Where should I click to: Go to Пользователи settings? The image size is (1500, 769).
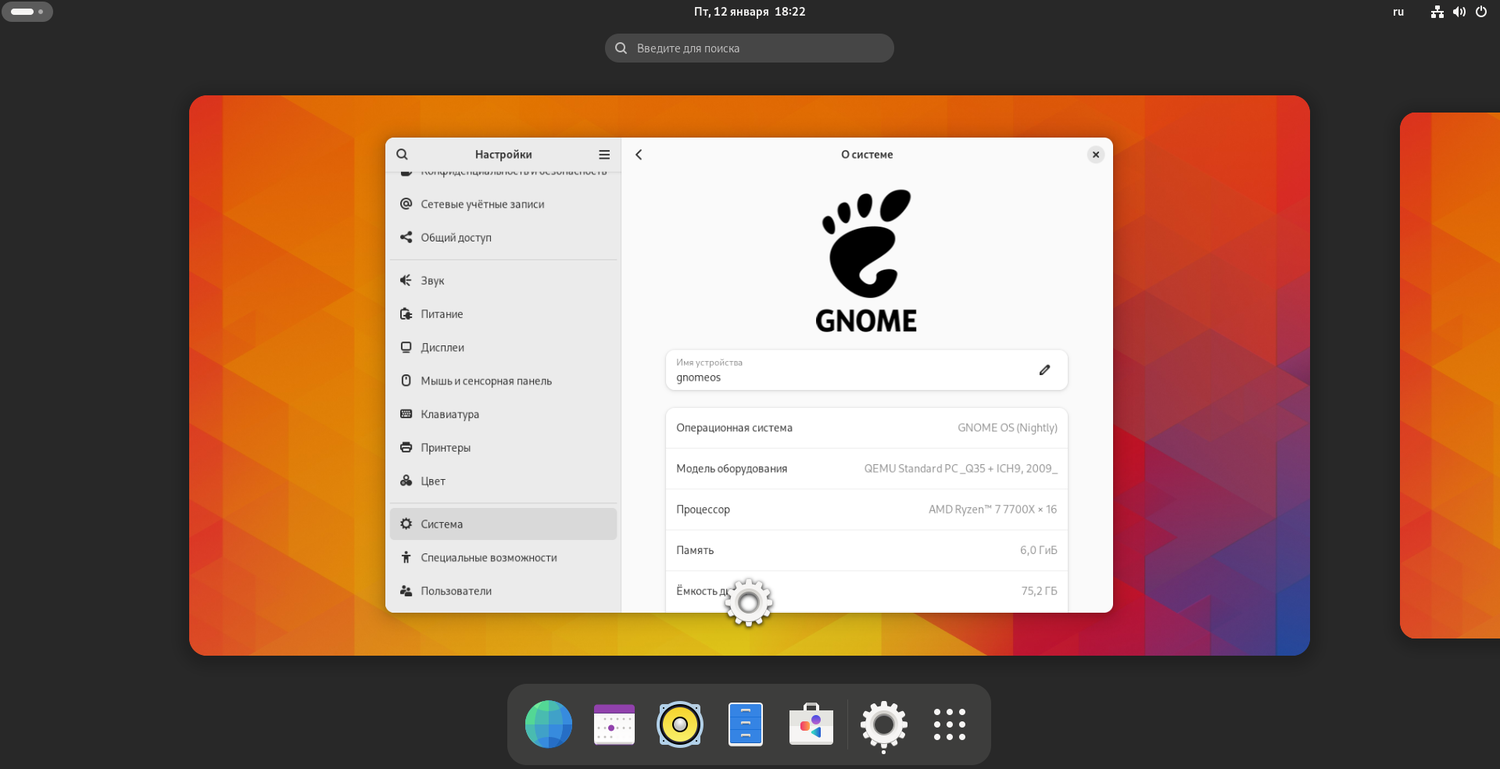[x=503, y=591]
